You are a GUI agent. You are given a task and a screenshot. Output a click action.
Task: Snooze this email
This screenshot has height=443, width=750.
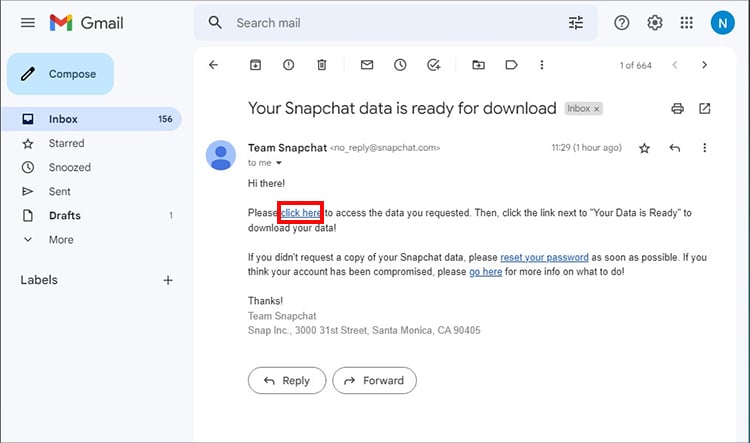[400, 65]
